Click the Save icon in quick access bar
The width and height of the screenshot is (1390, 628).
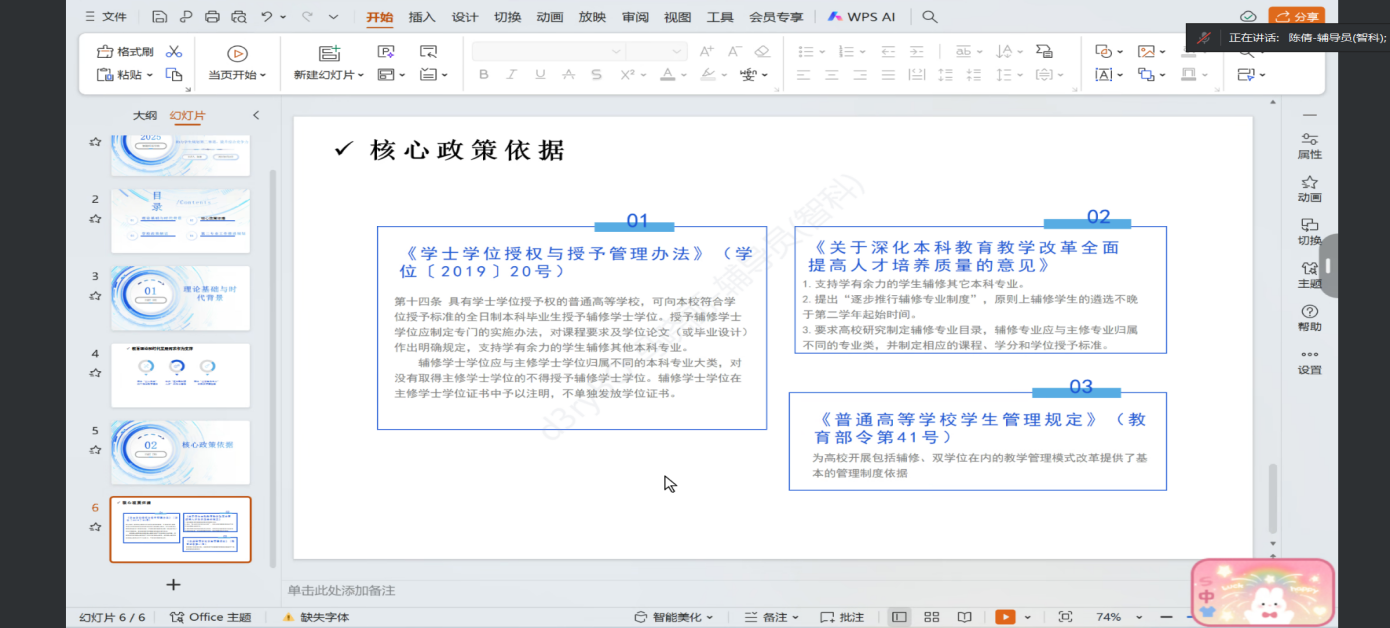160,17
